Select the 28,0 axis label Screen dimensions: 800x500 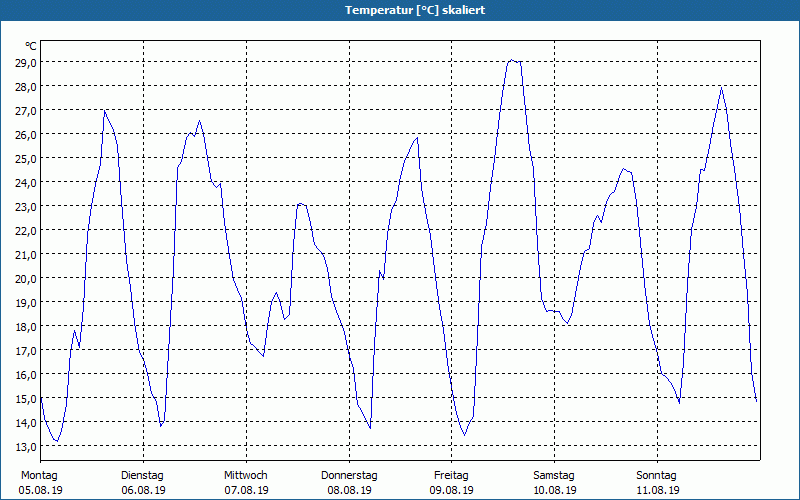point(26,86)
